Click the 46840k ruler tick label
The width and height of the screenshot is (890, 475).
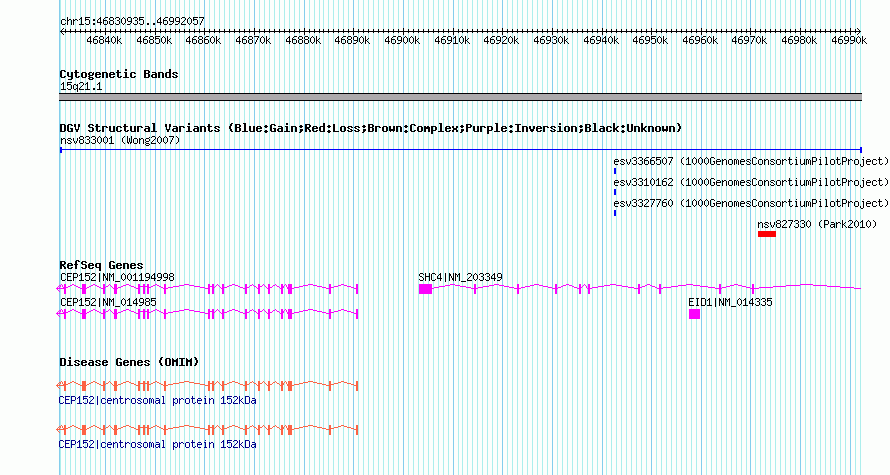[x=104, y=40]
